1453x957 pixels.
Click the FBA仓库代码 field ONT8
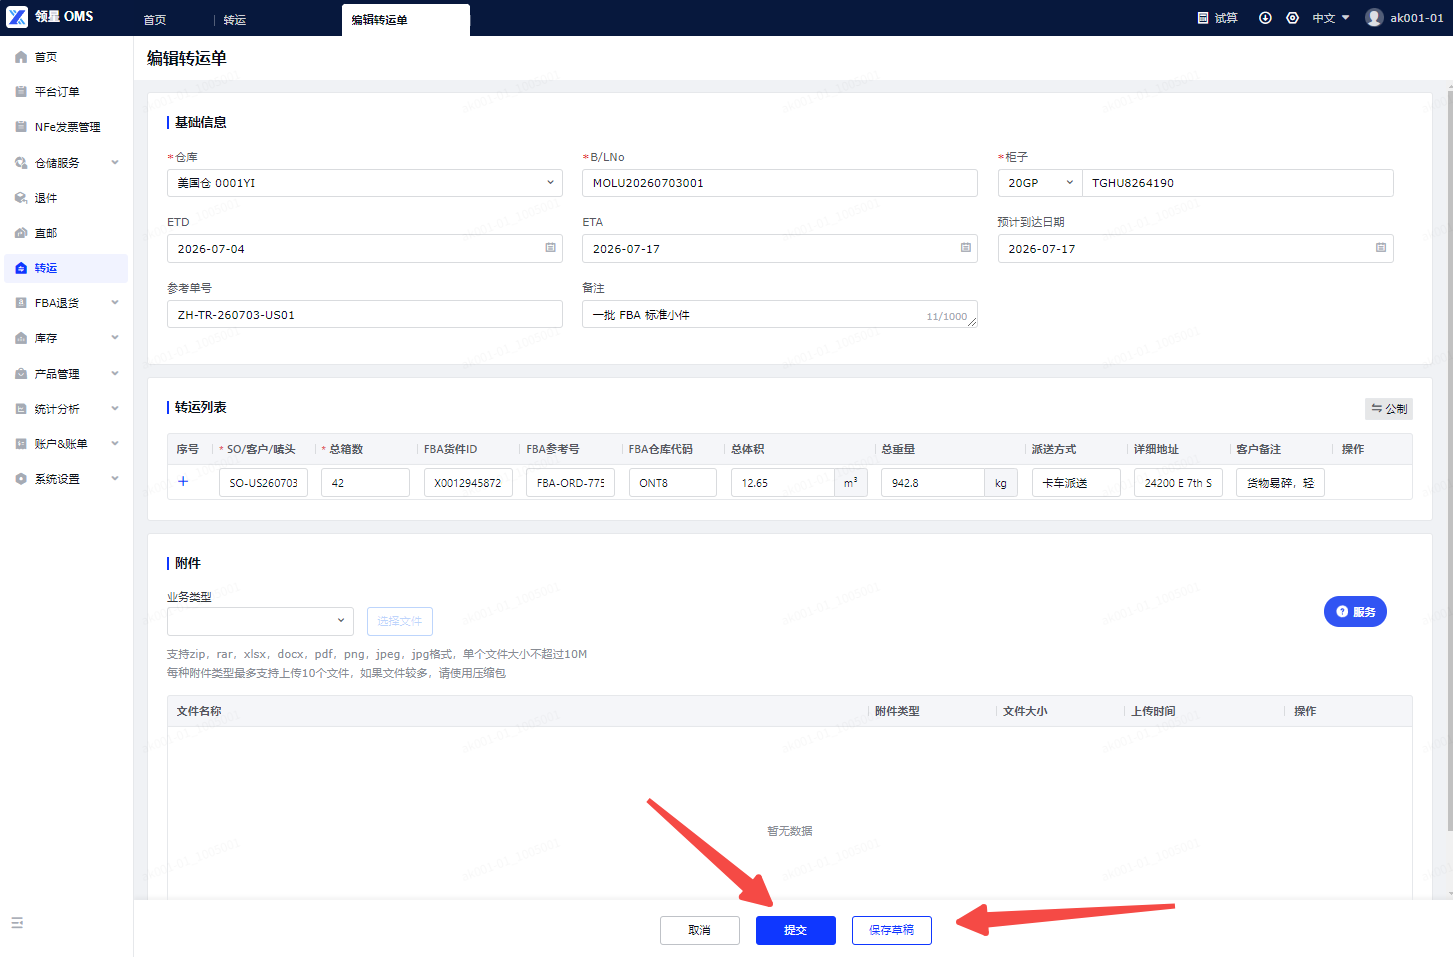(x=672, y=483)
